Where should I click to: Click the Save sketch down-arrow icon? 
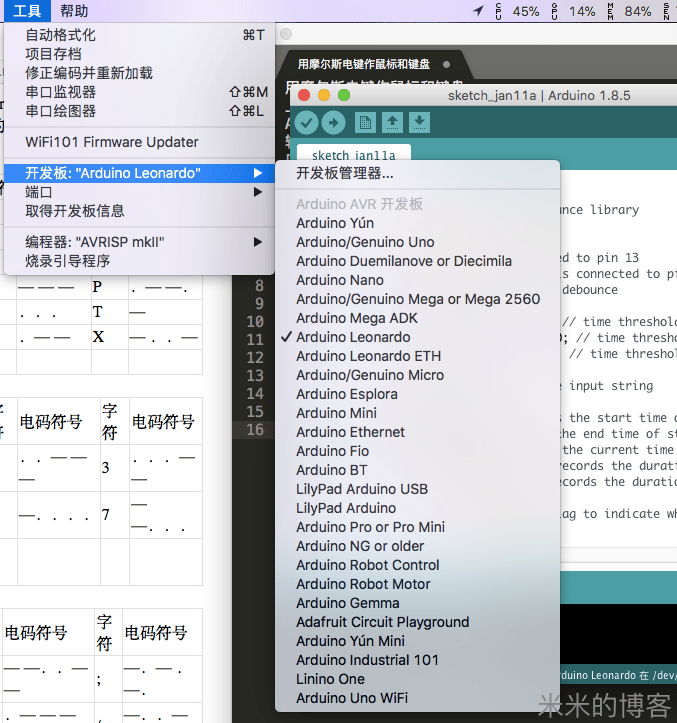[420, 122]
